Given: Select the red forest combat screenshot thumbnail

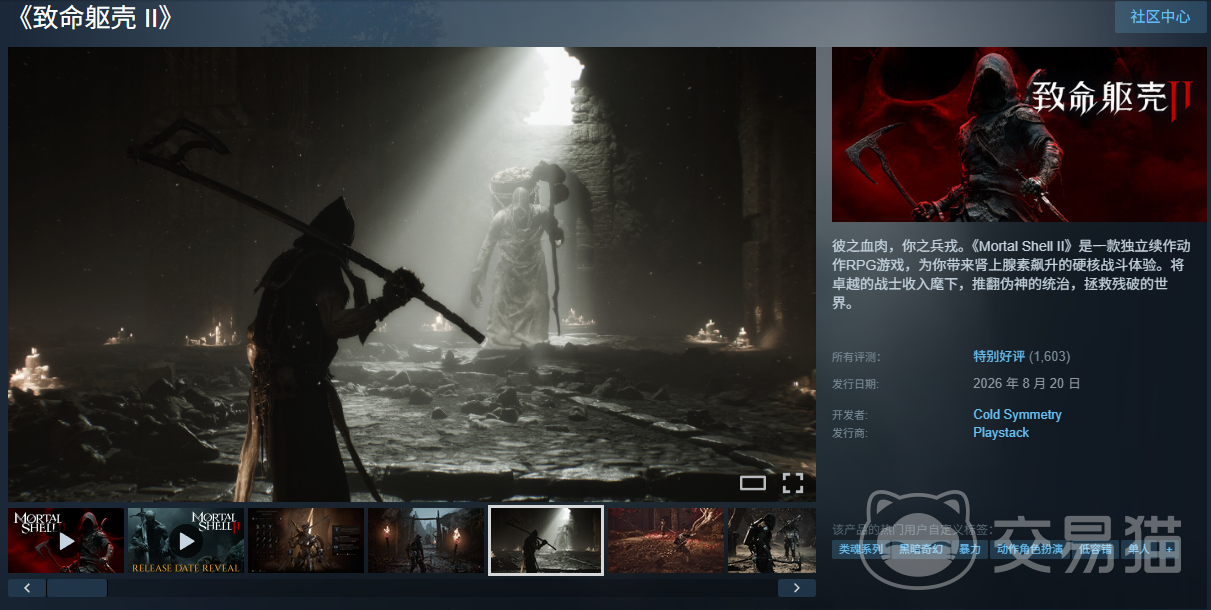Looking at the screenshot, I should [666, 541].
